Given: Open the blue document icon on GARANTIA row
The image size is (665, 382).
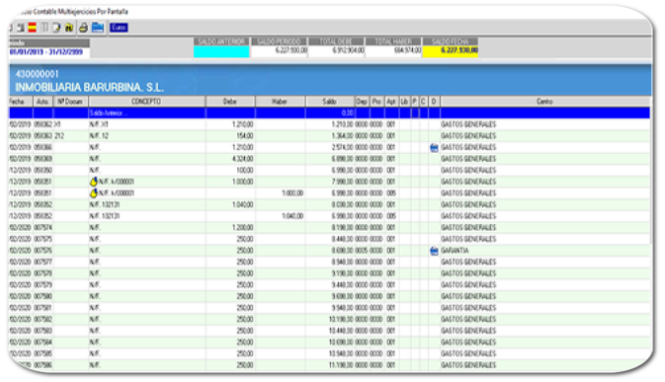Looking at the screenshot, I should [x=434, y=251].
